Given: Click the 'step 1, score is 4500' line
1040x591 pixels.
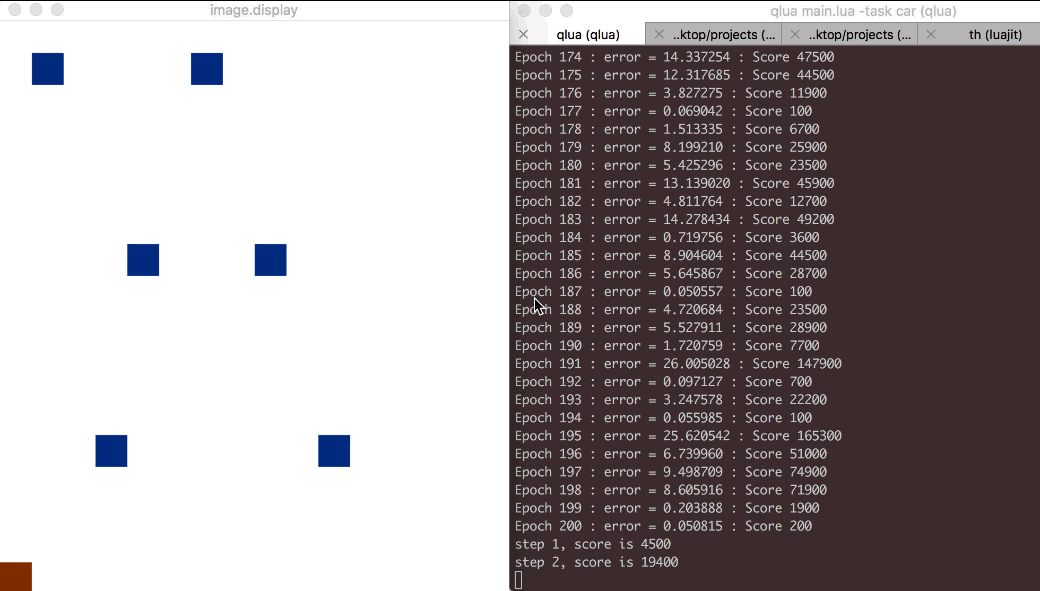Looking at the screenshot, I should 592,544.
